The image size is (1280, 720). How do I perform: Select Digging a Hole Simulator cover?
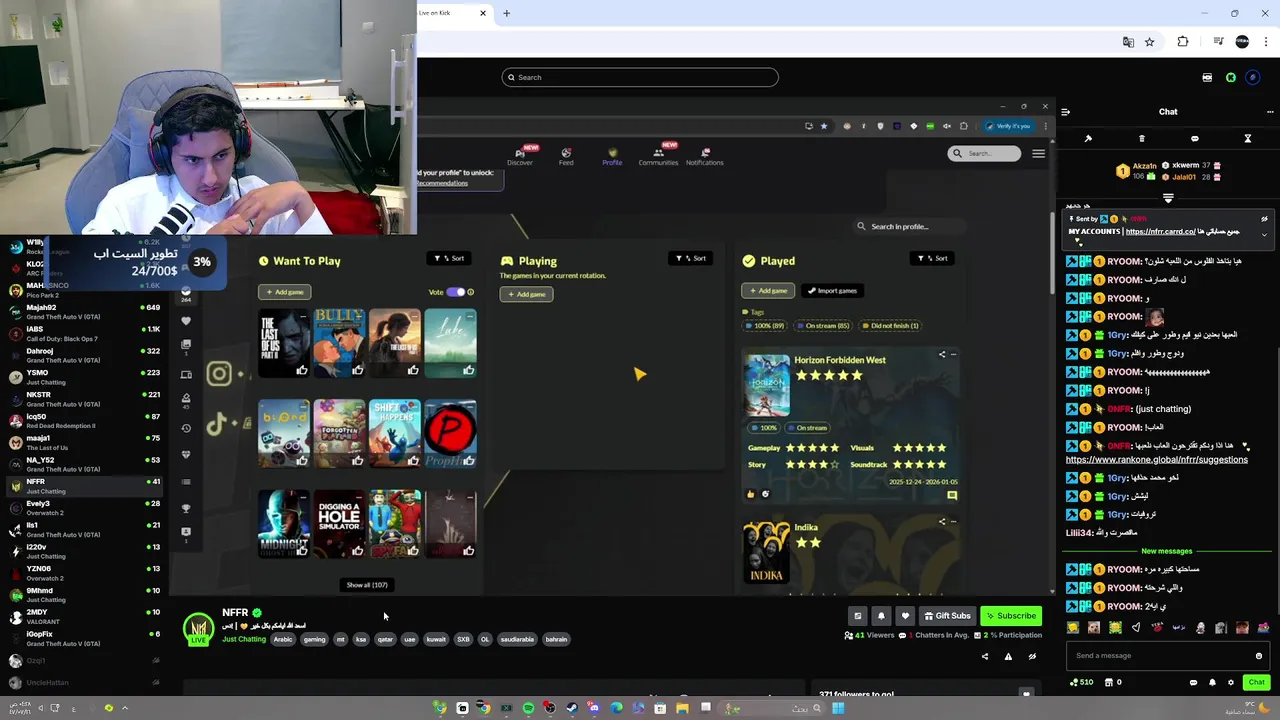pos(339,523)
